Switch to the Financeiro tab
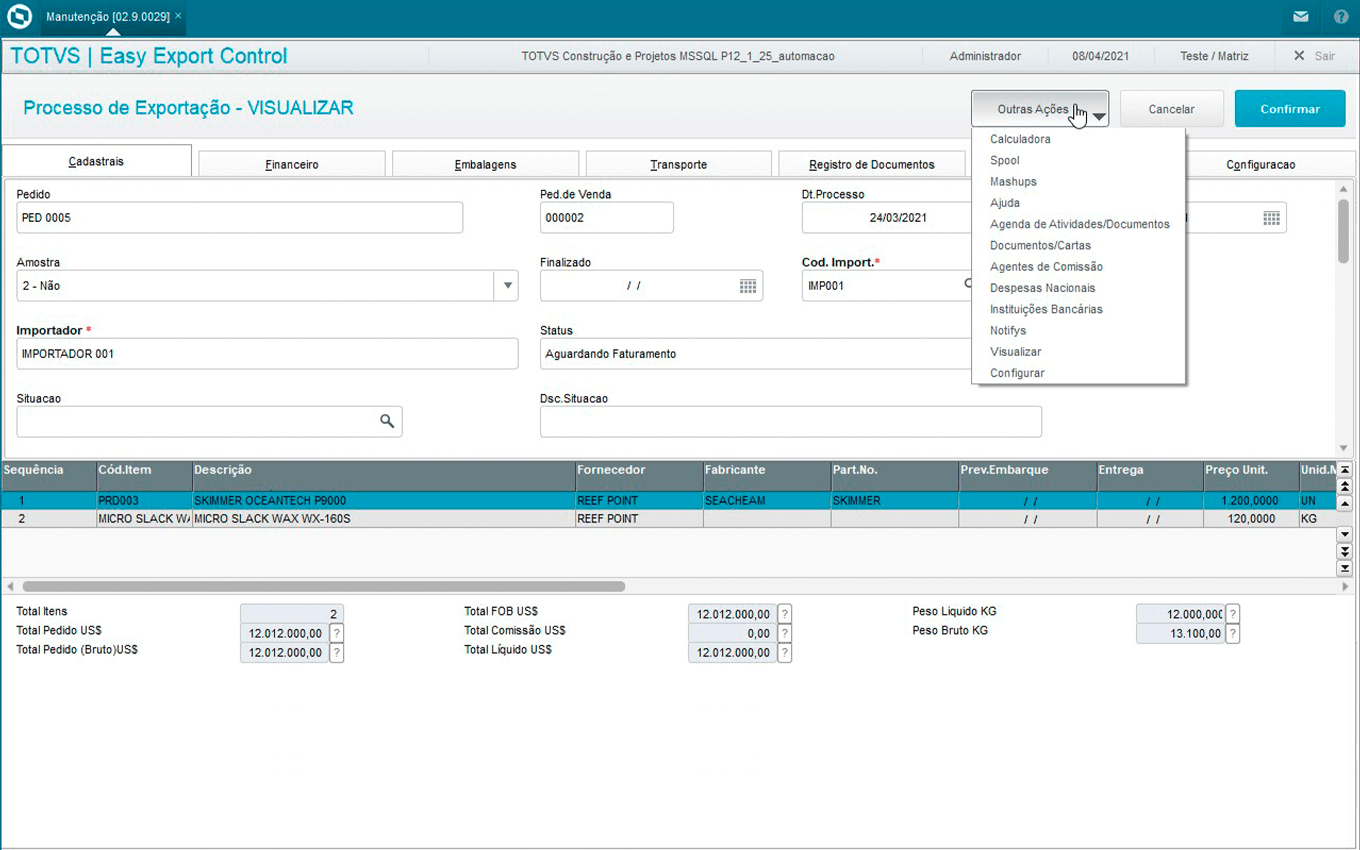Image resolution: width=1360 pixels, height=850 pixels. (292, 164)
